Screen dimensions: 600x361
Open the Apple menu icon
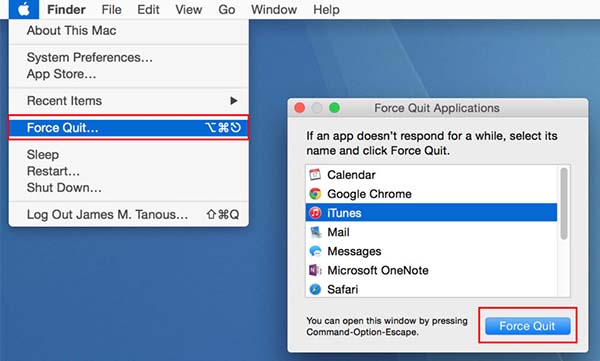click(24, 9)
